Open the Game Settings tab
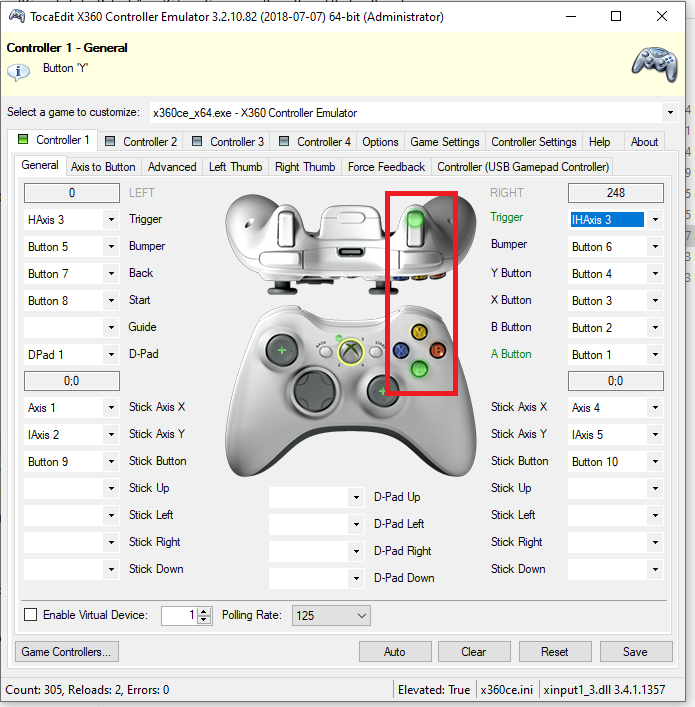 (x=445, y=142)
